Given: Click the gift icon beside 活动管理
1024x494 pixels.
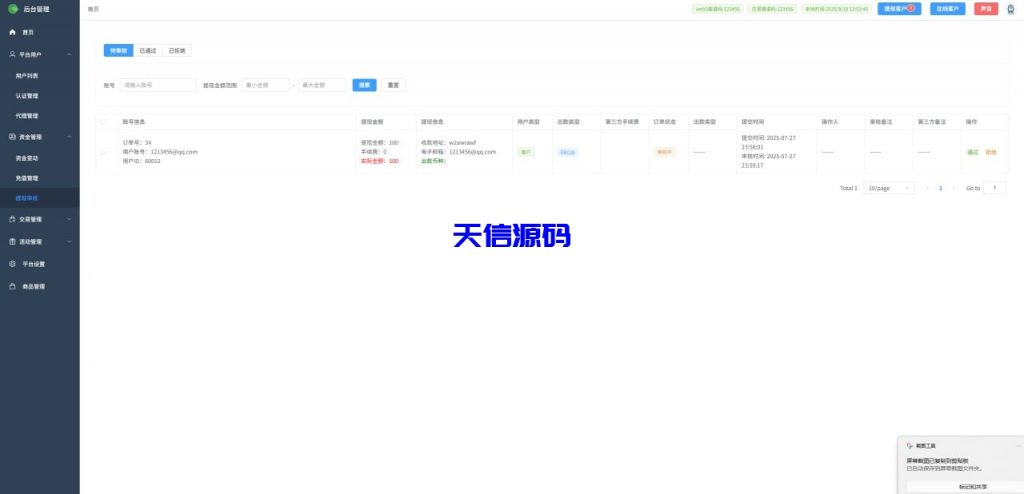Looking at the screenshot, I should click(x=12, y=241).
